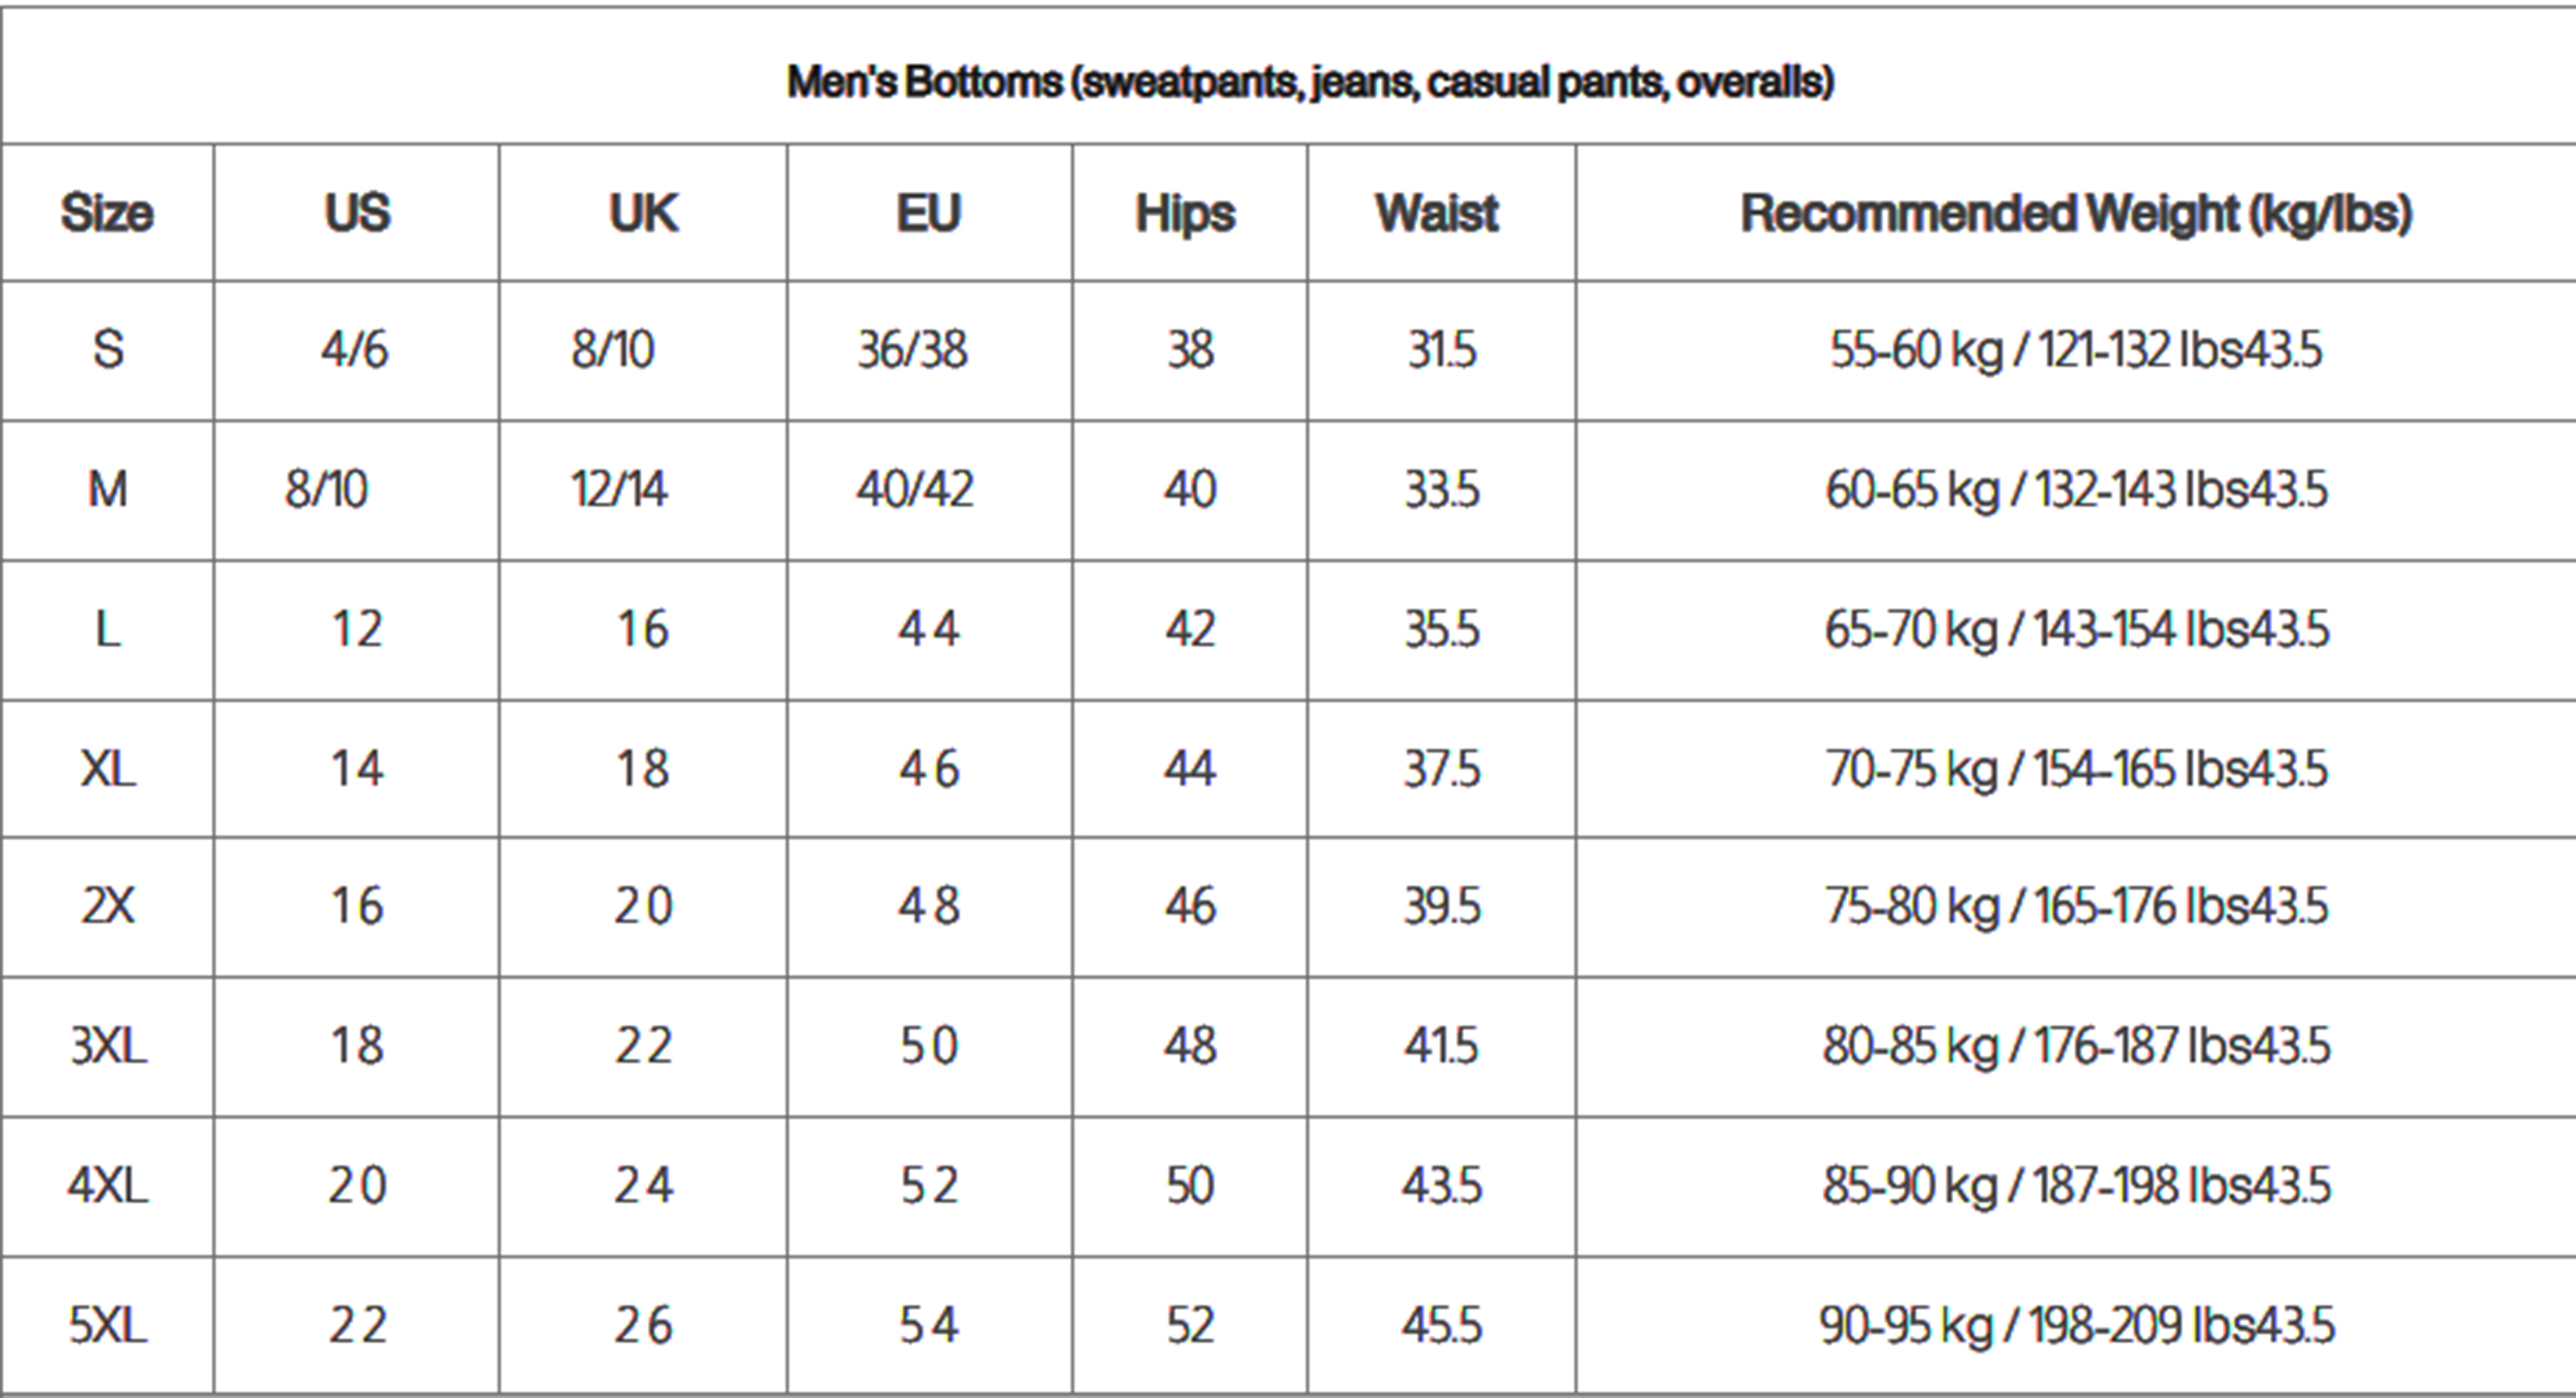Click the waist value 35.5
The image size is (2576, 1398).
(x=1441, y=629)
